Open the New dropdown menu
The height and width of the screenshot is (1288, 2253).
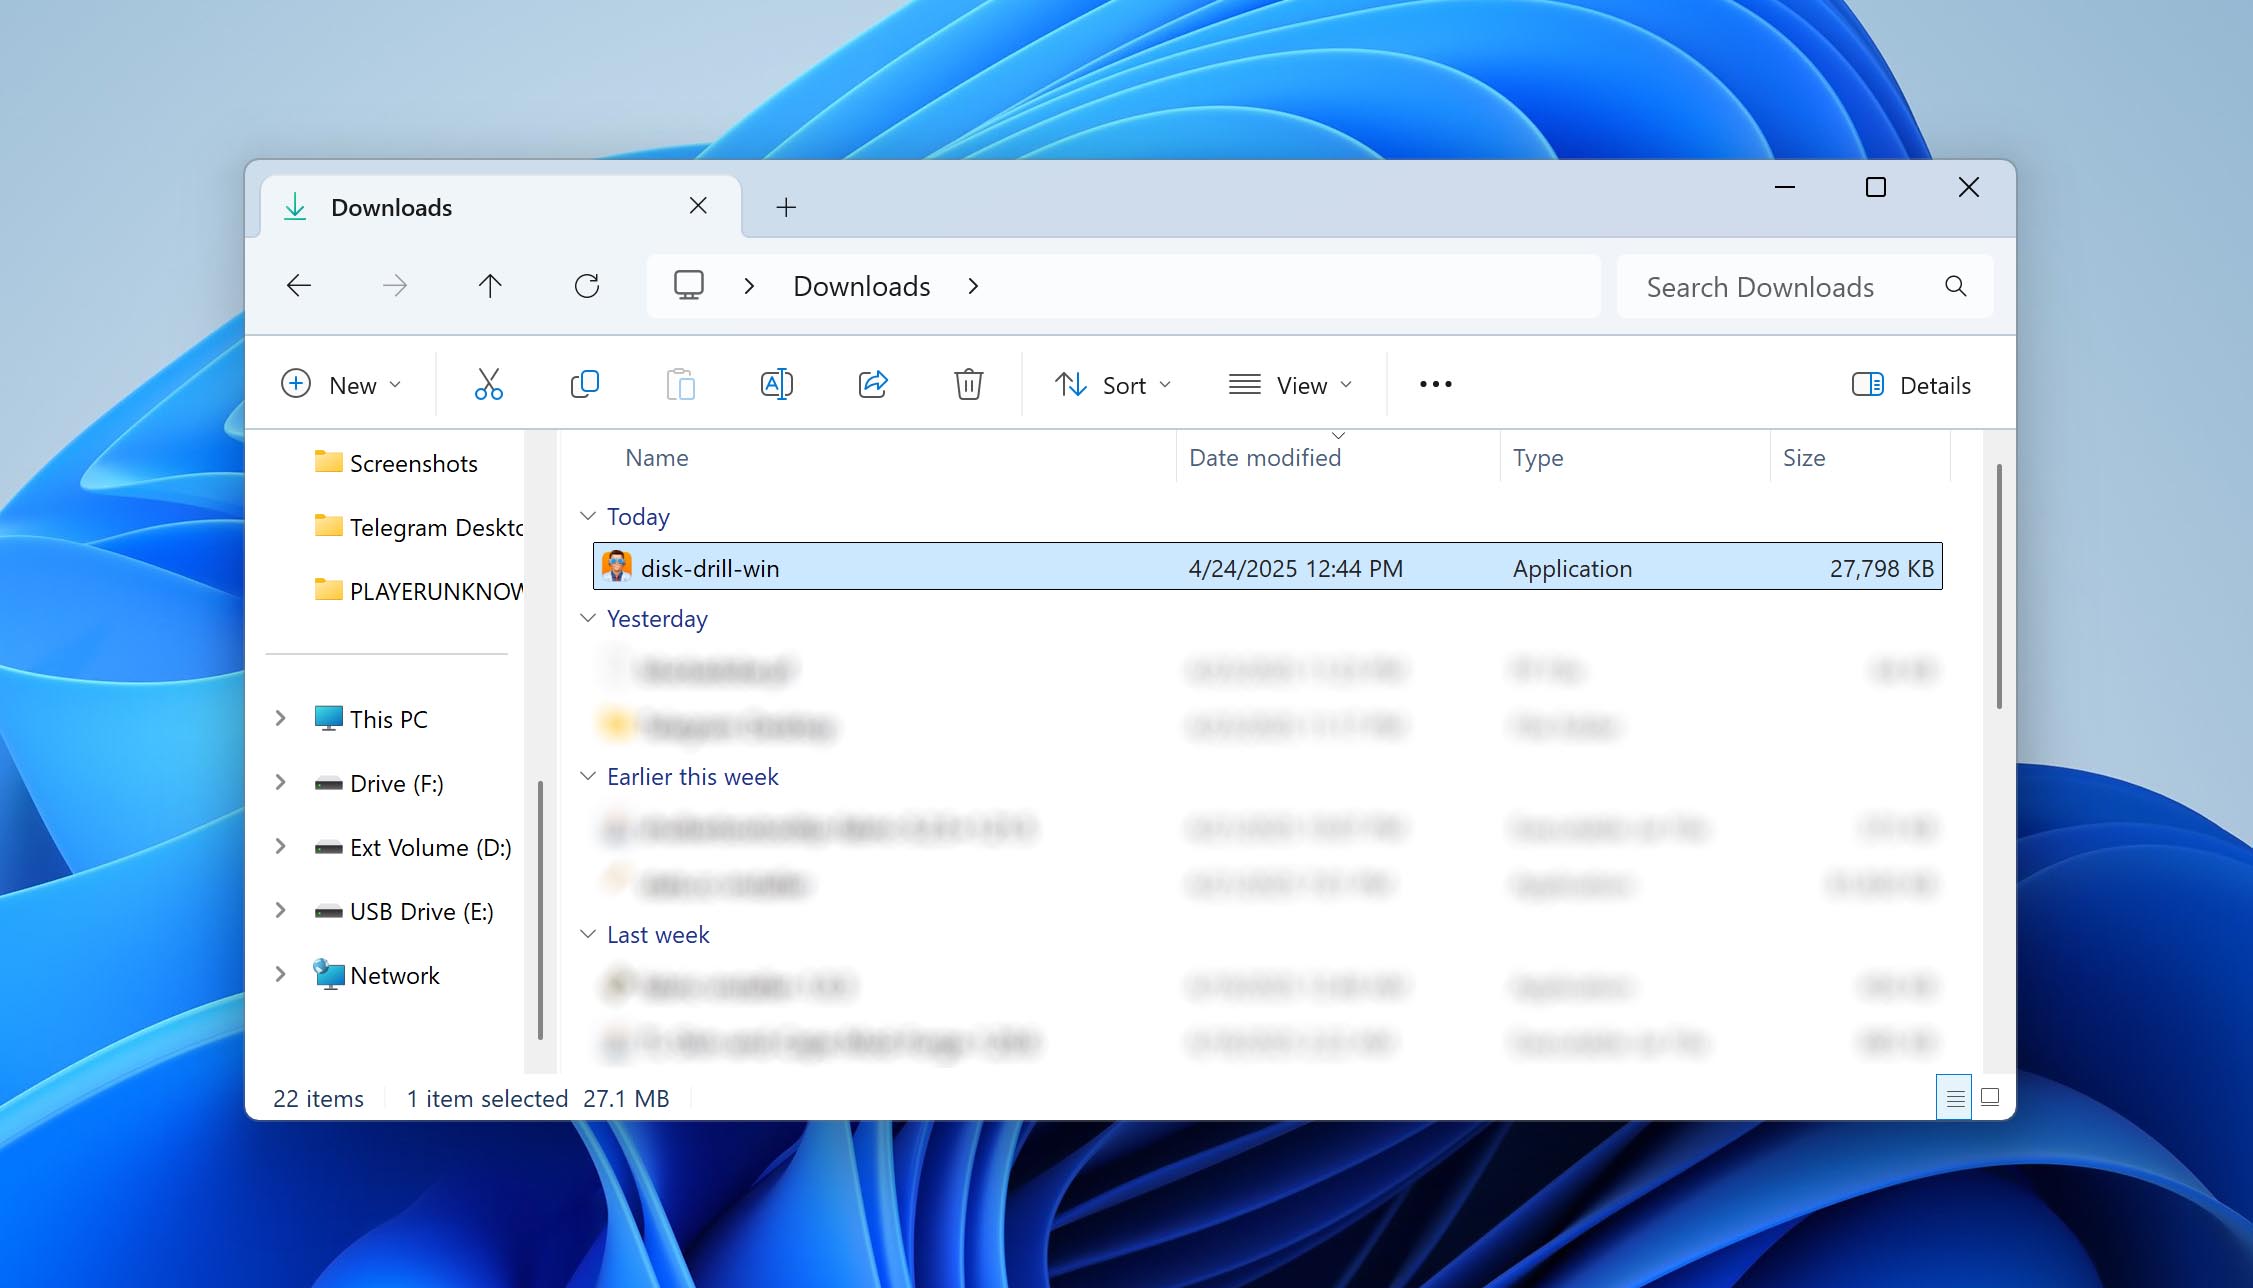pos(341,385)
